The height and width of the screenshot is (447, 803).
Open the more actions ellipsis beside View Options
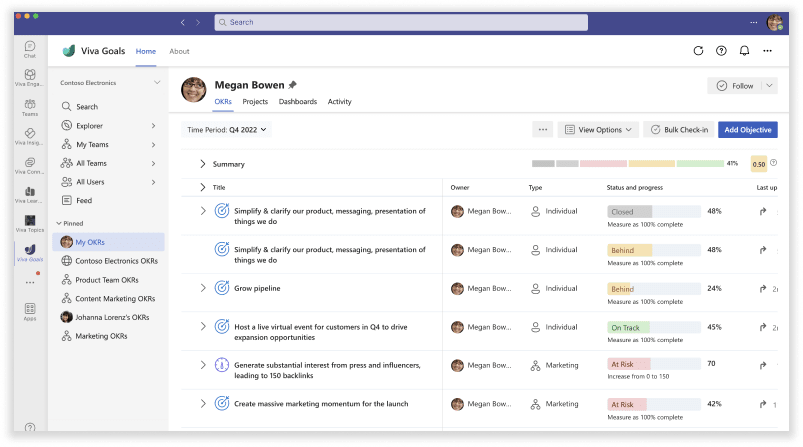pos(543,130)
